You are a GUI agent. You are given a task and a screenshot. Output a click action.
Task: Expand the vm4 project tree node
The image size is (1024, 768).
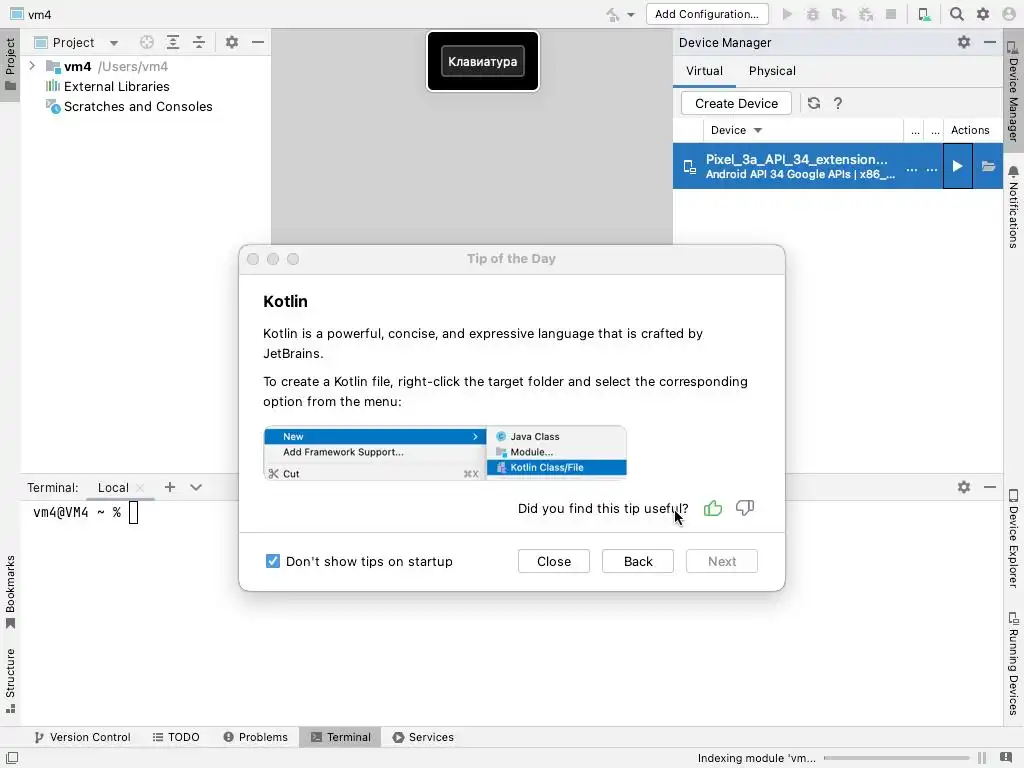pyautogui.click(x=32, y=66)
